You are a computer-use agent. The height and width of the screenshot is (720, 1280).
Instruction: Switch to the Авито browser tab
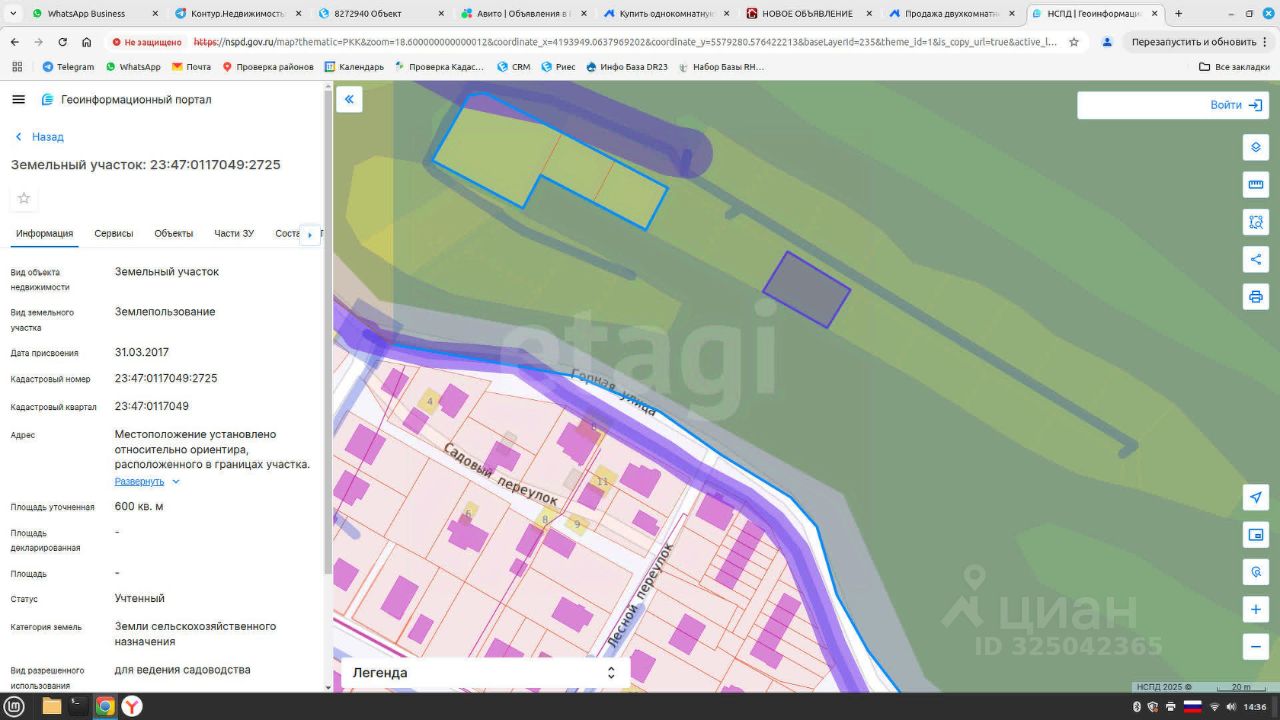coord(524,14)
